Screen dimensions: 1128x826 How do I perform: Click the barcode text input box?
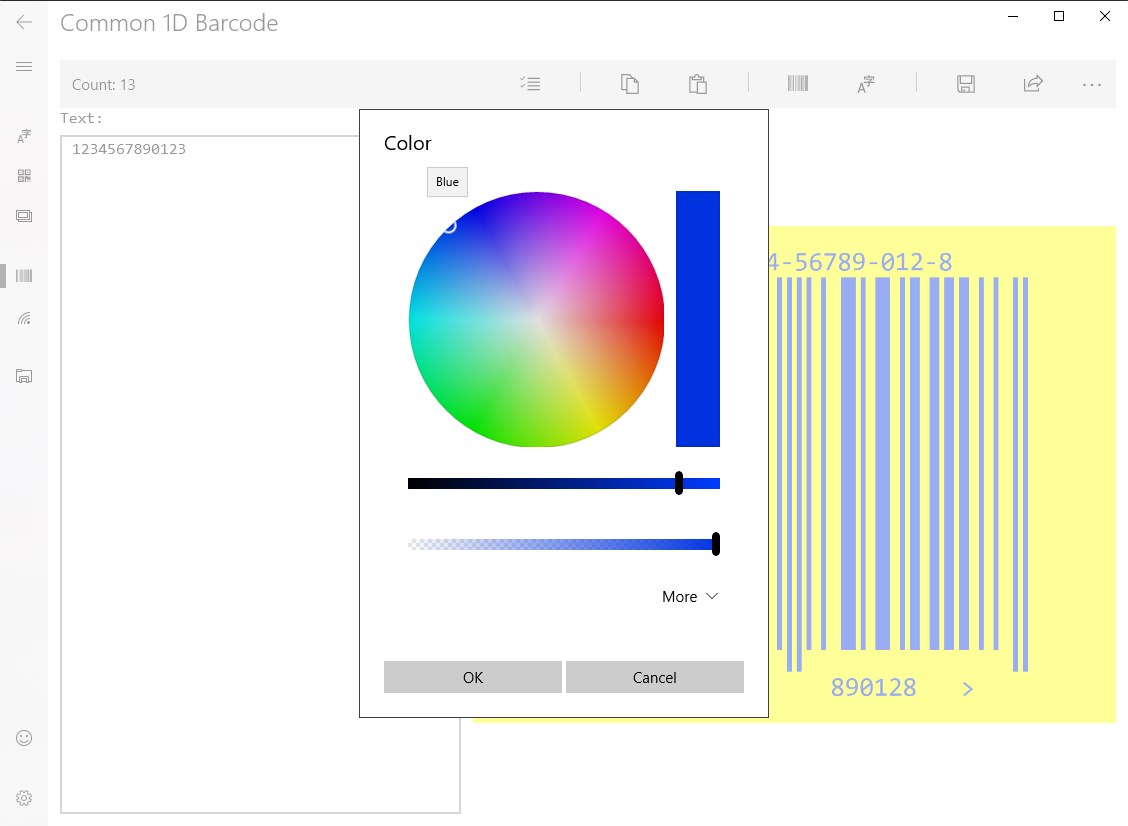click(x=260, y=474)
